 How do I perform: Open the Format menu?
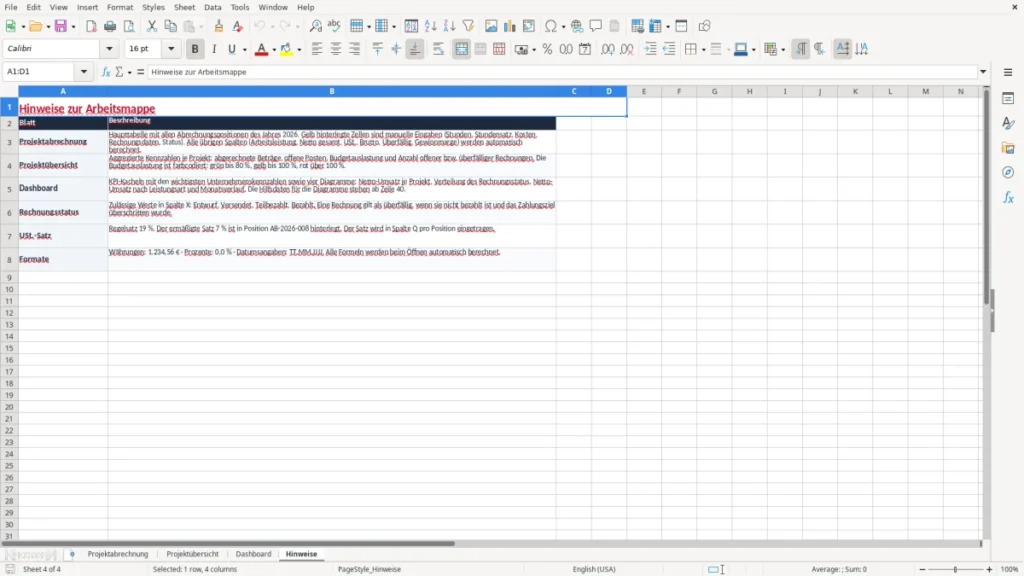[x=120, y=7]
